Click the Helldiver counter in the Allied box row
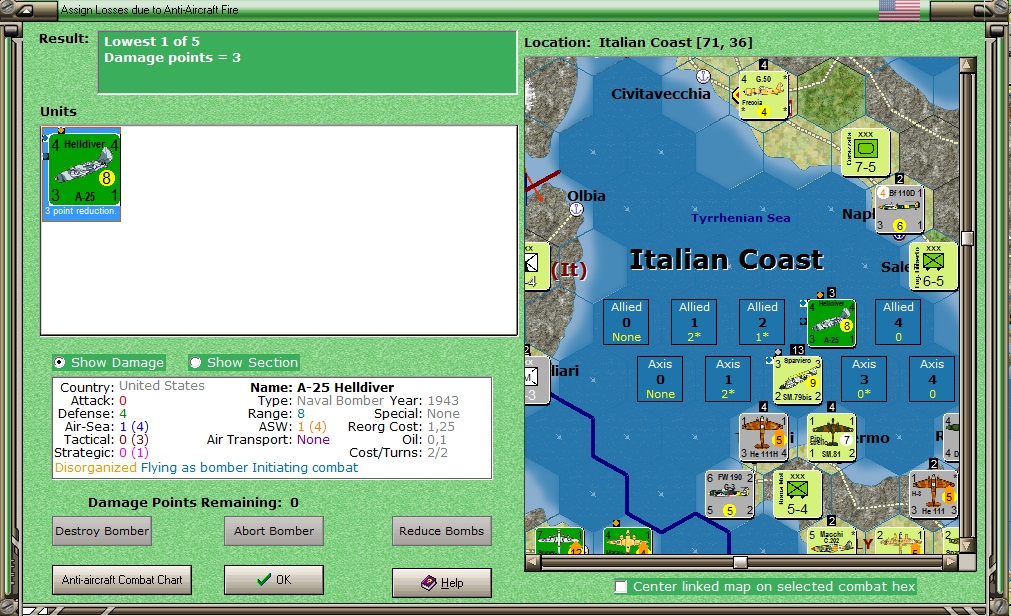This screenshot has height=616, width=1011. click(832, 323)
